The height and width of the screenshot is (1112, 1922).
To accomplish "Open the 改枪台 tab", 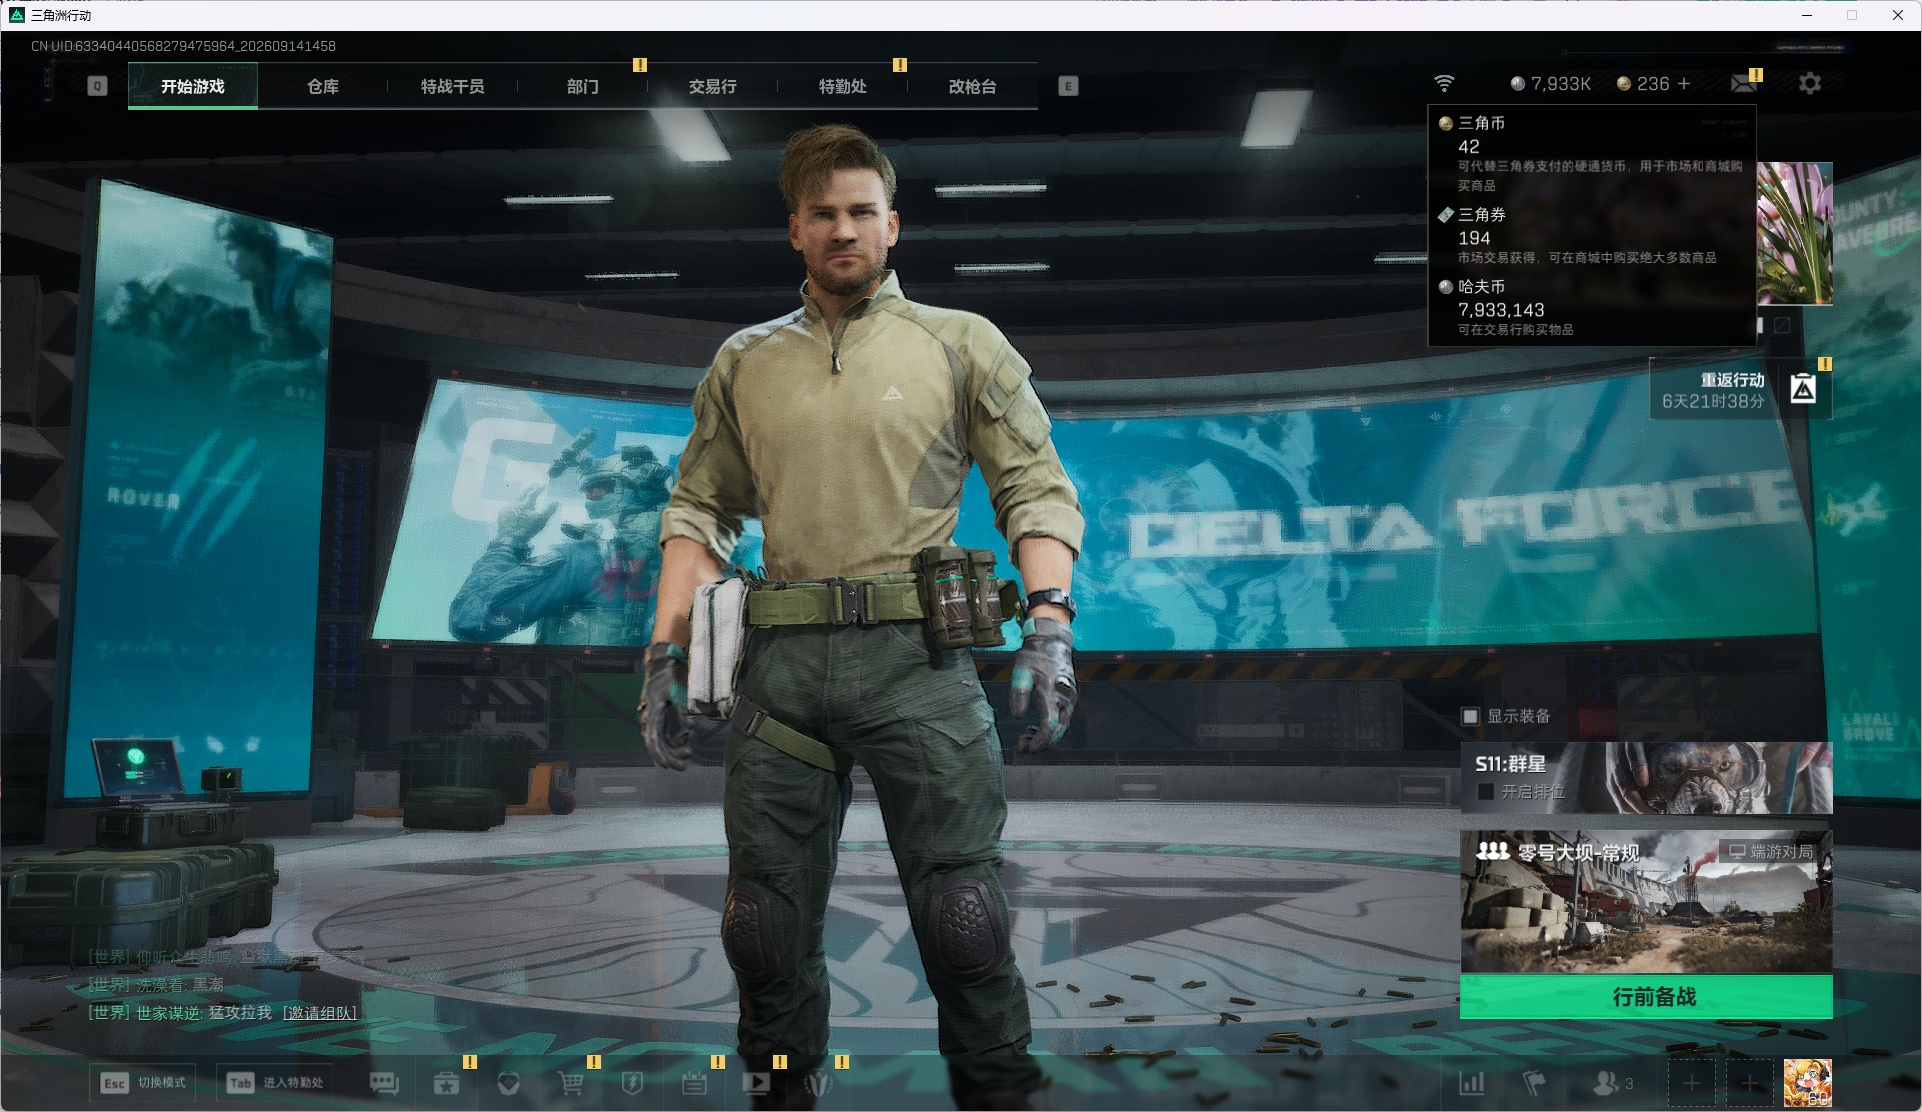I will tap(973, 86).
